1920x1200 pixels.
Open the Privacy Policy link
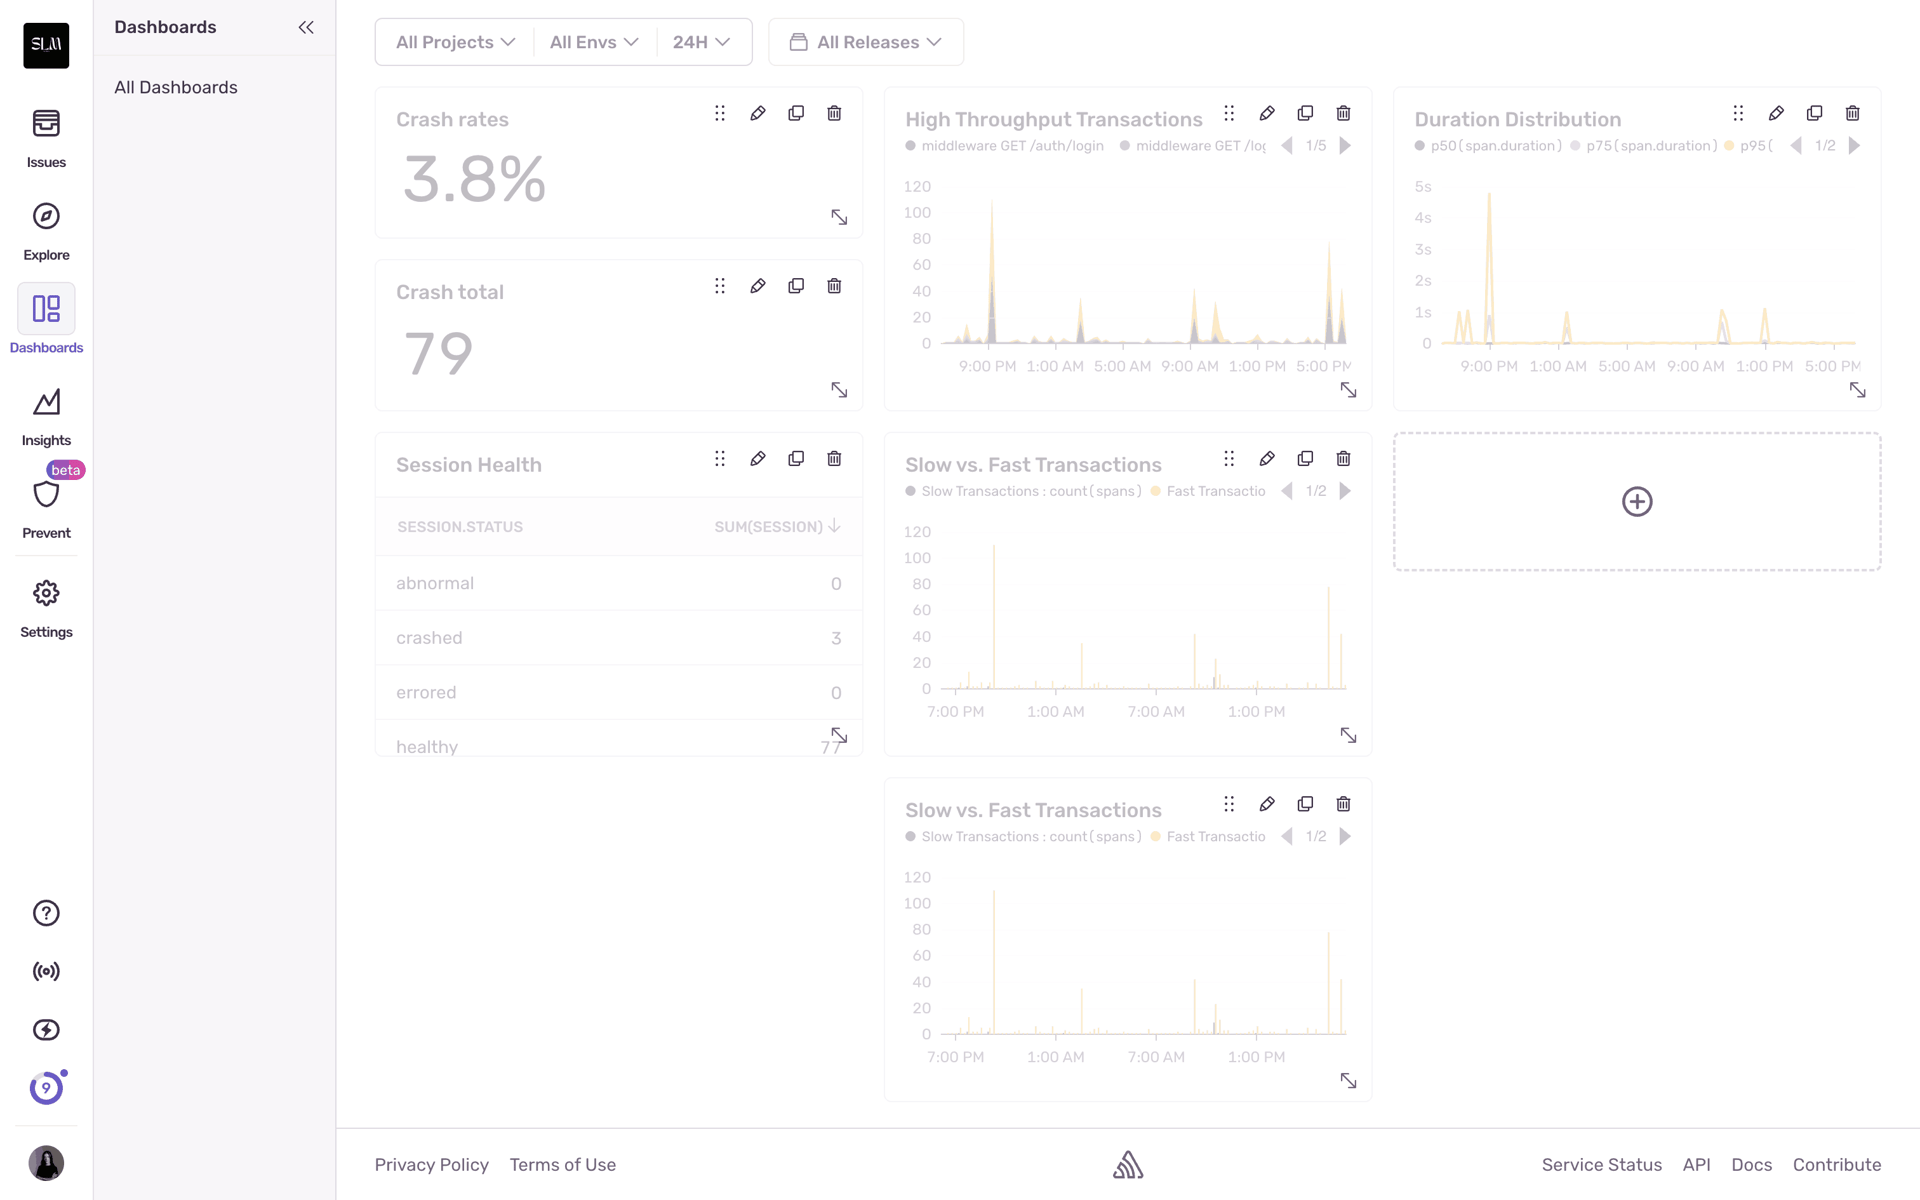pos(432,1165)
